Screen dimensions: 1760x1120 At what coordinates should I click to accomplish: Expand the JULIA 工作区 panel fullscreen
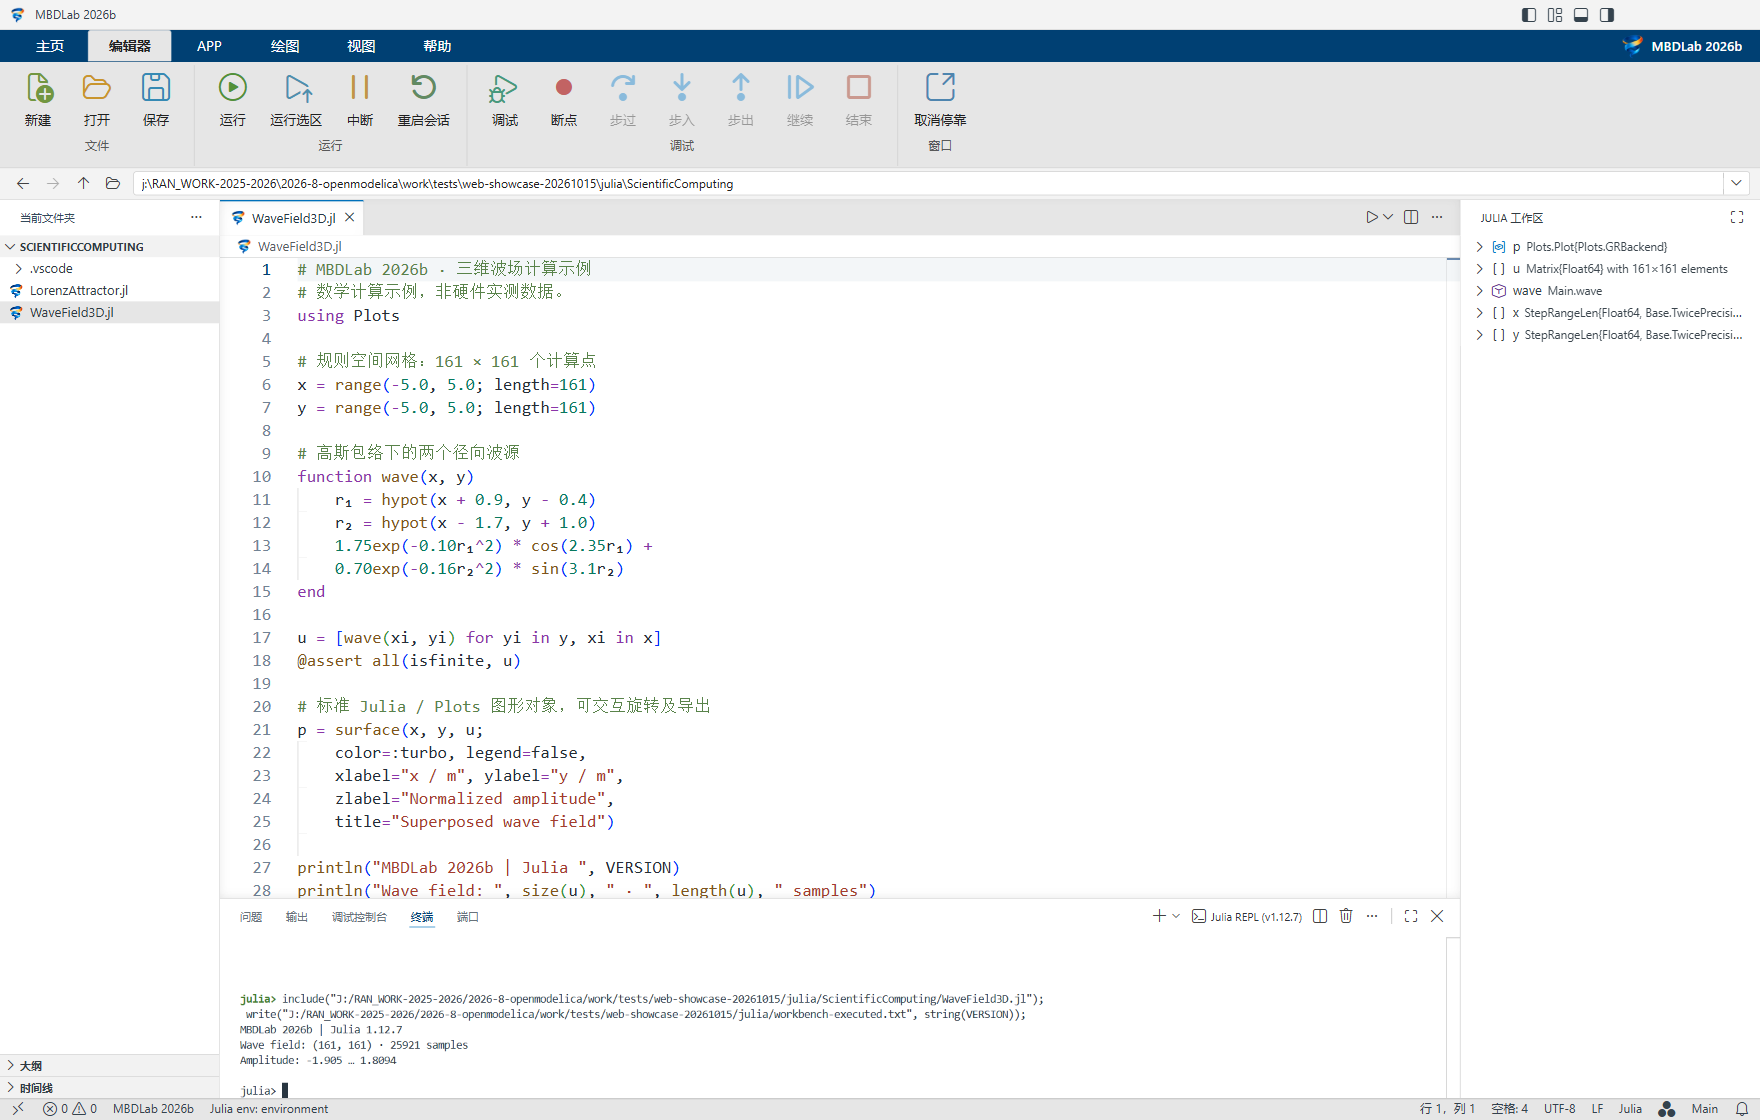1737,217
